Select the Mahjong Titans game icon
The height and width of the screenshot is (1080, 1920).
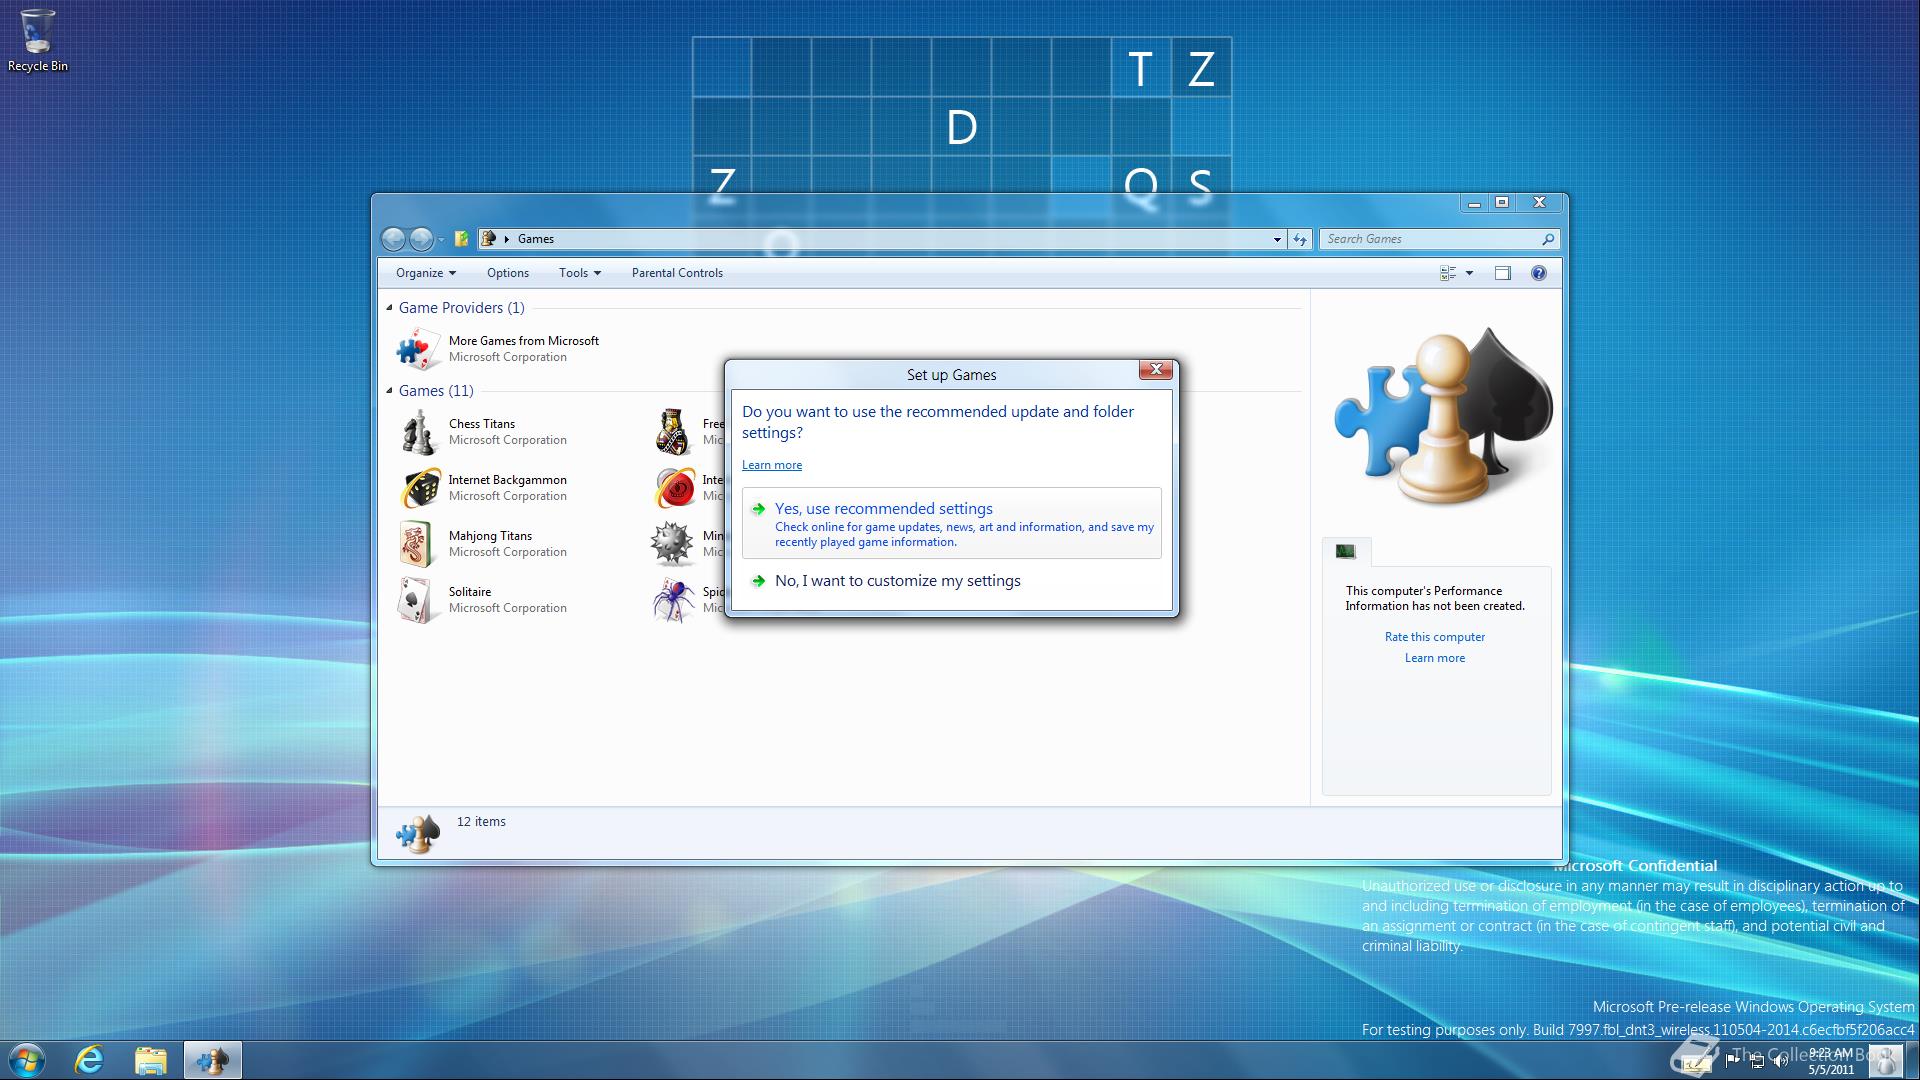coord(416,544)
